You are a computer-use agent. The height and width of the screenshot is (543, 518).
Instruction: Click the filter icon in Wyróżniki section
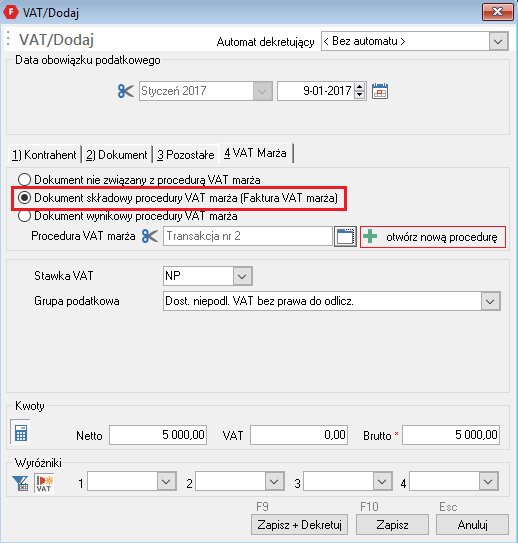(20, 483)
